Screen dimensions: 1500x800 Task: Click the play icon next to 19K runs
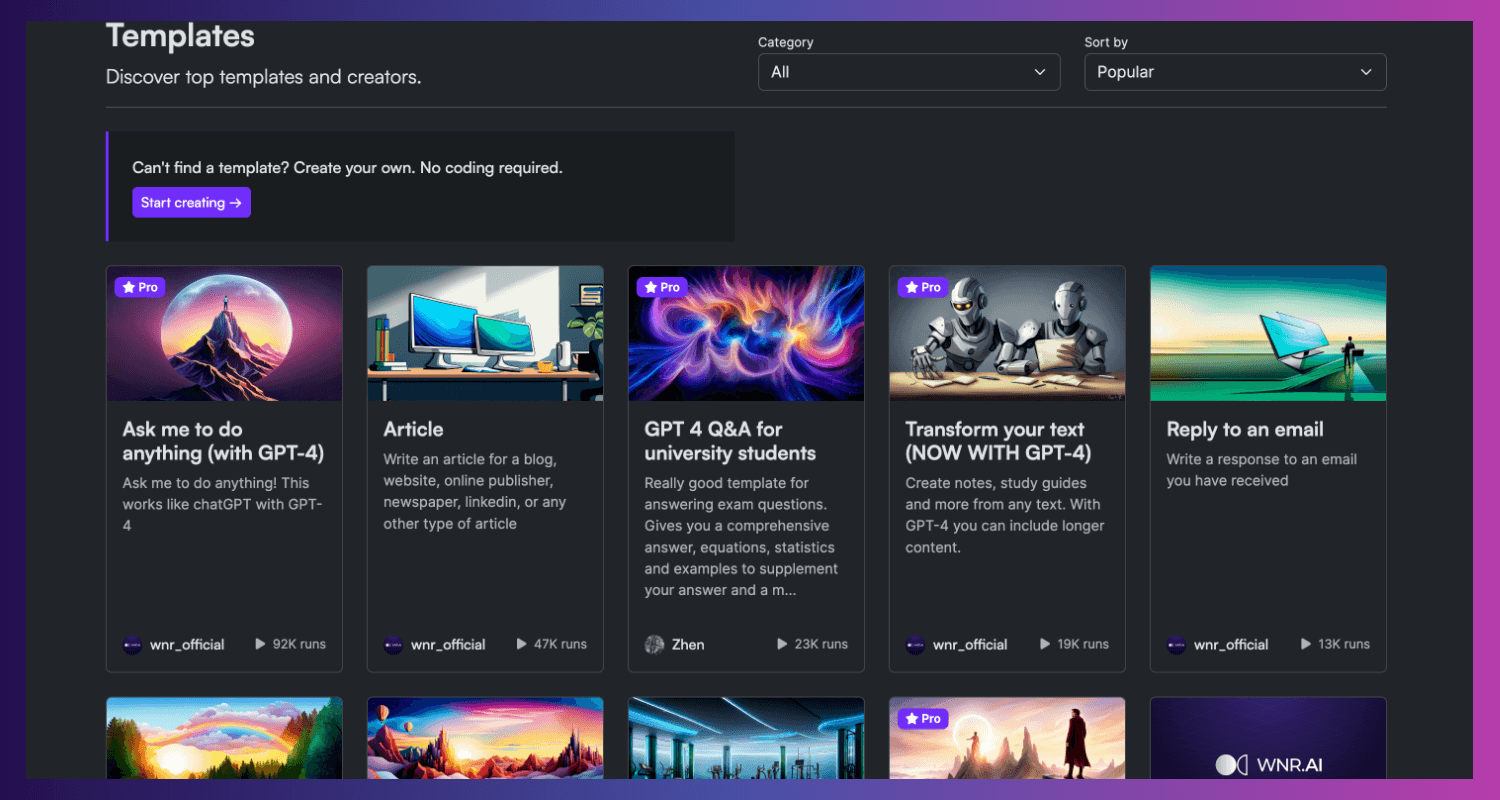(1045, 644)
